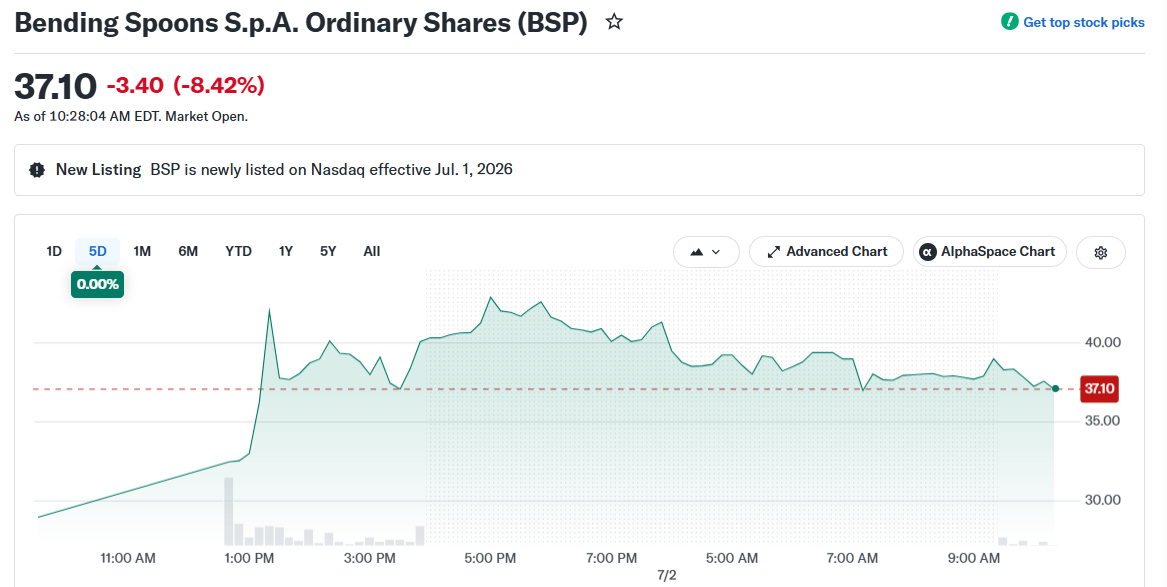The image size is (1167, 587).
Task: Click the 9:00 AM time axis label
Action: point(973,558)
